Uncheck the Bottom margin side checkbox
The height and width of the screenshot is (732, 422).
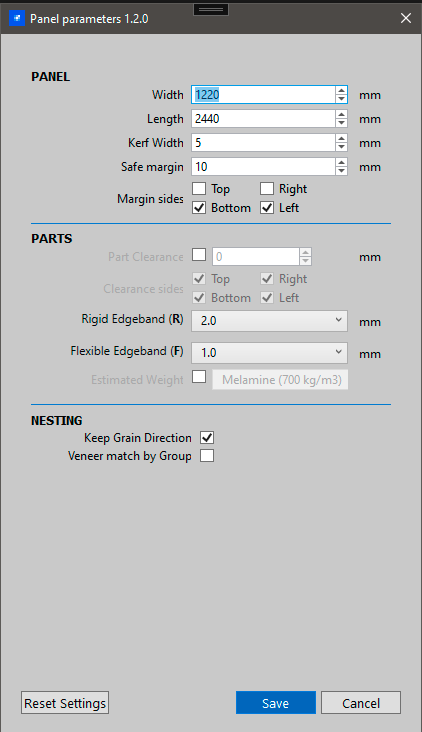[x=199, y=208]
